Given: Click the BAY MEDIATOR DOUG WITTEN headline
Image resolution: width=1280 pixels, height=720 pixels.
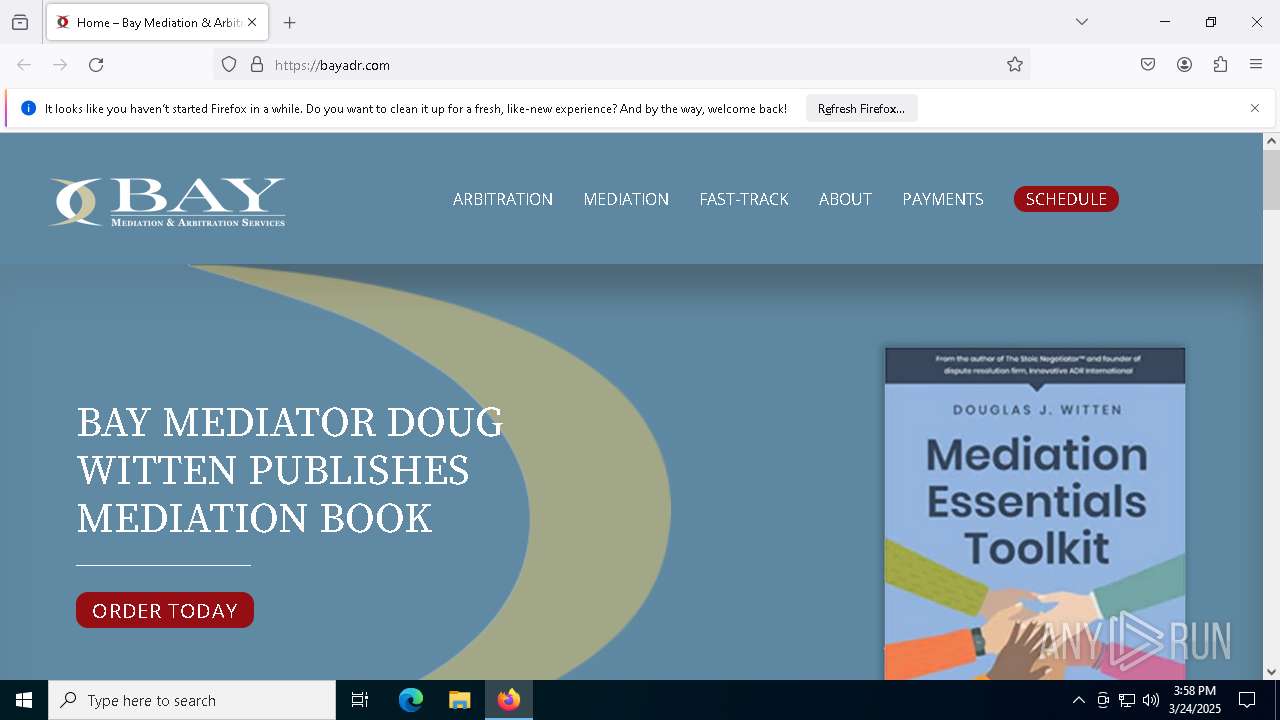Looking at the screenshot, I should tap(290, 470).
